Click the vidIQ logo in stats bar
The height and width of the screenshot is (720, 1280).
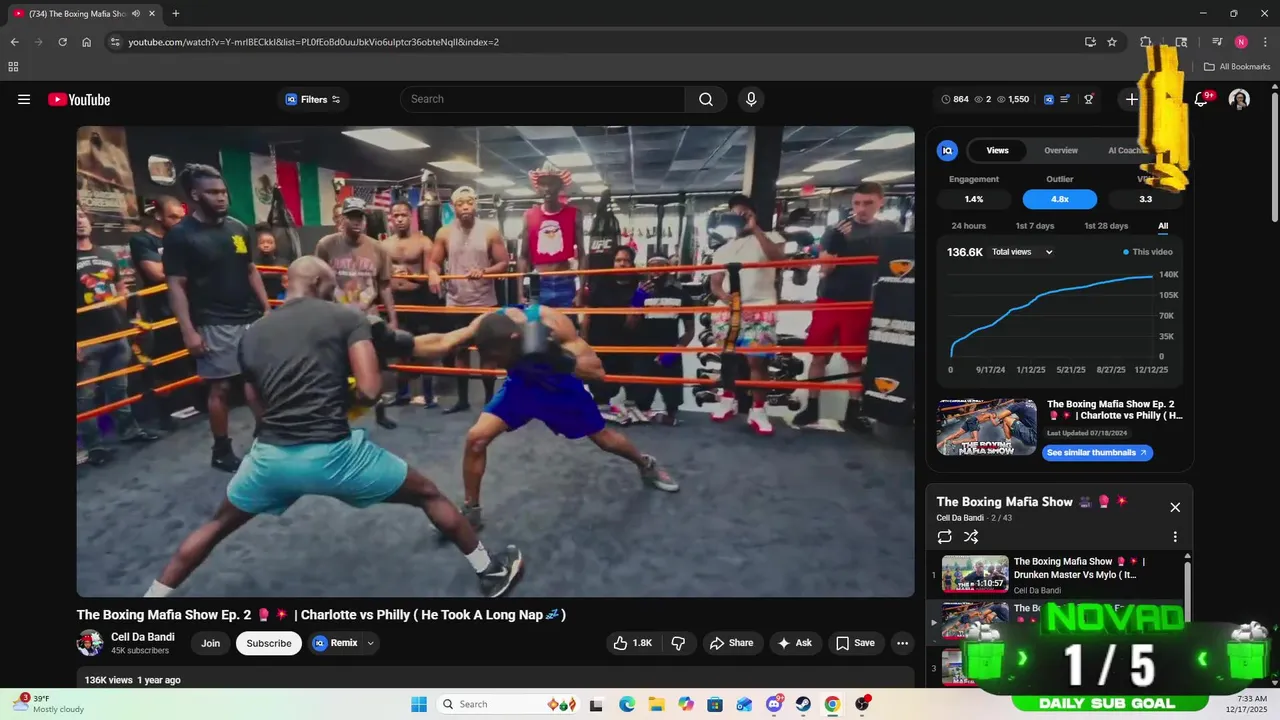[1049, 99]
